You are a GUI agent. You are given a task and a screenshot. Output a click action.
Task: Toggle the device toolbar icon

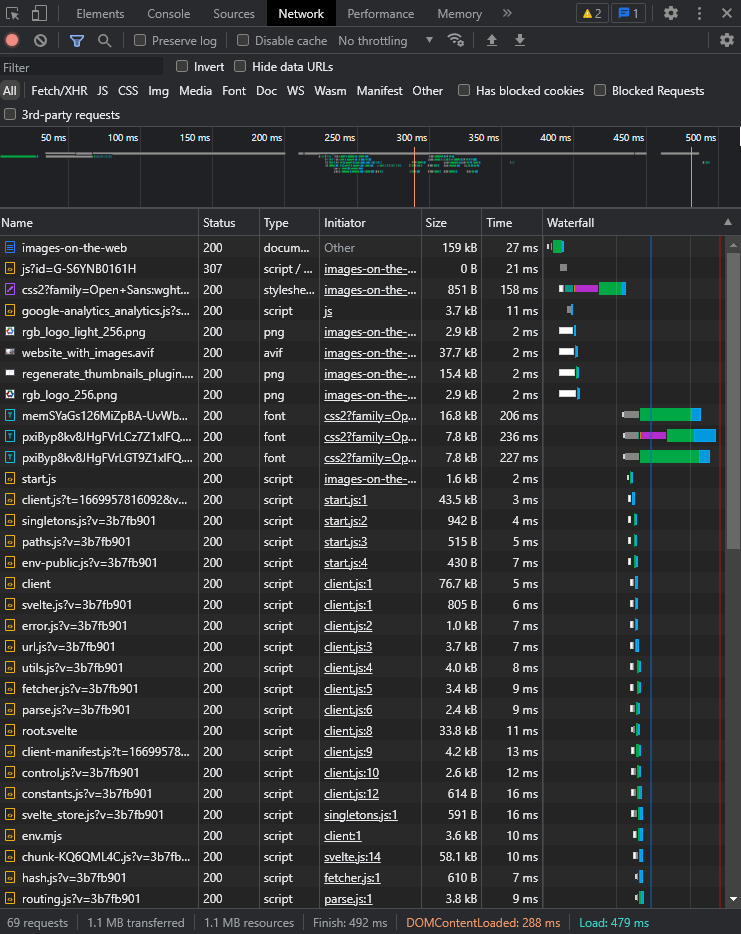pos(40,13)
